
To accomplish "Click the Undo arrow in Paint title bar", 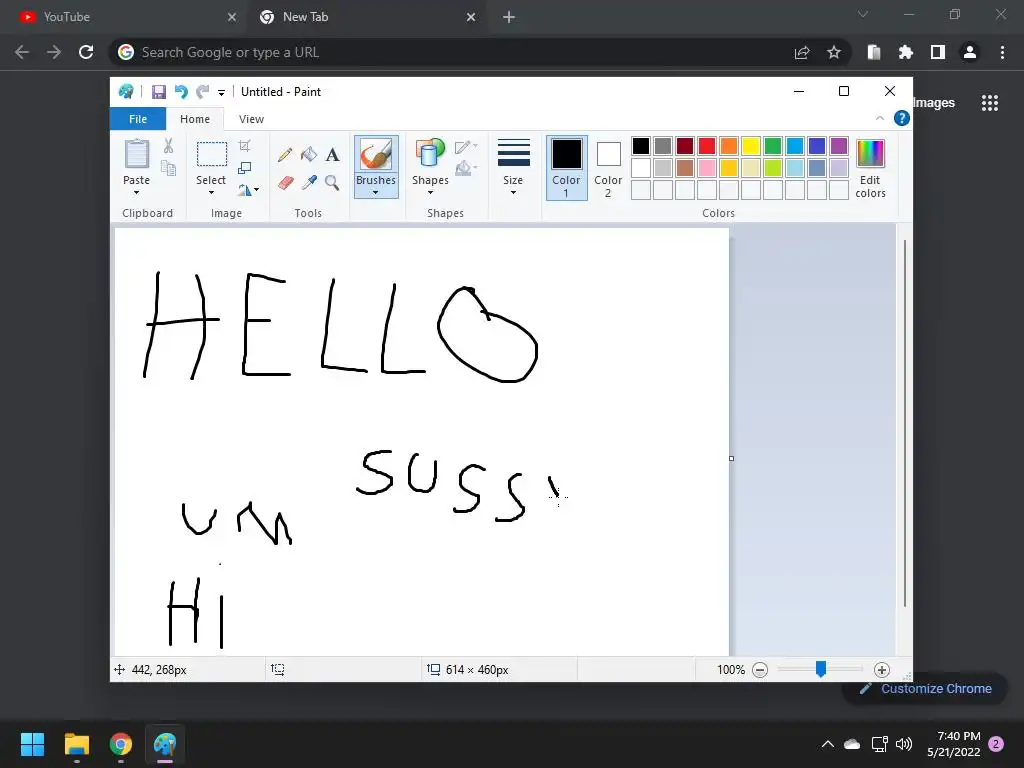I will coord(181,92).
